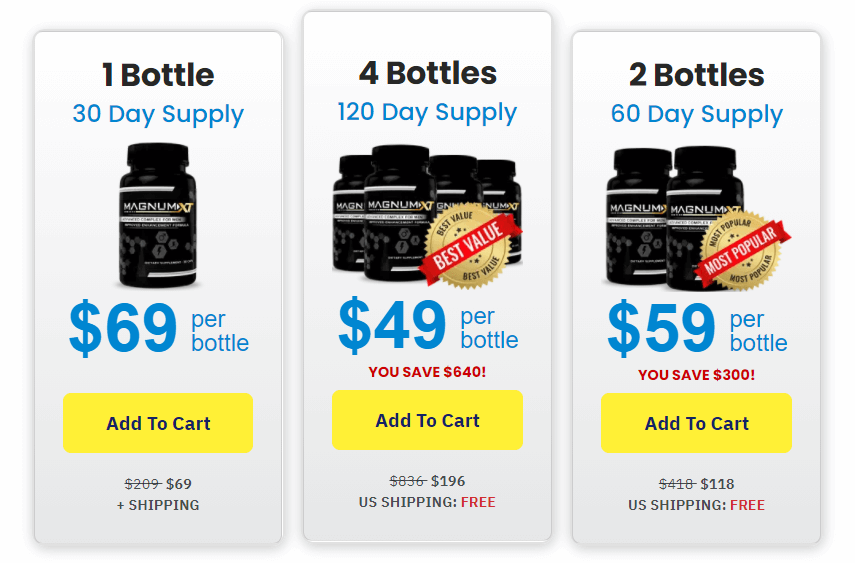Screen dimensions: 855x563
Task: Select the Best Value gold badge
Action: 470,245
